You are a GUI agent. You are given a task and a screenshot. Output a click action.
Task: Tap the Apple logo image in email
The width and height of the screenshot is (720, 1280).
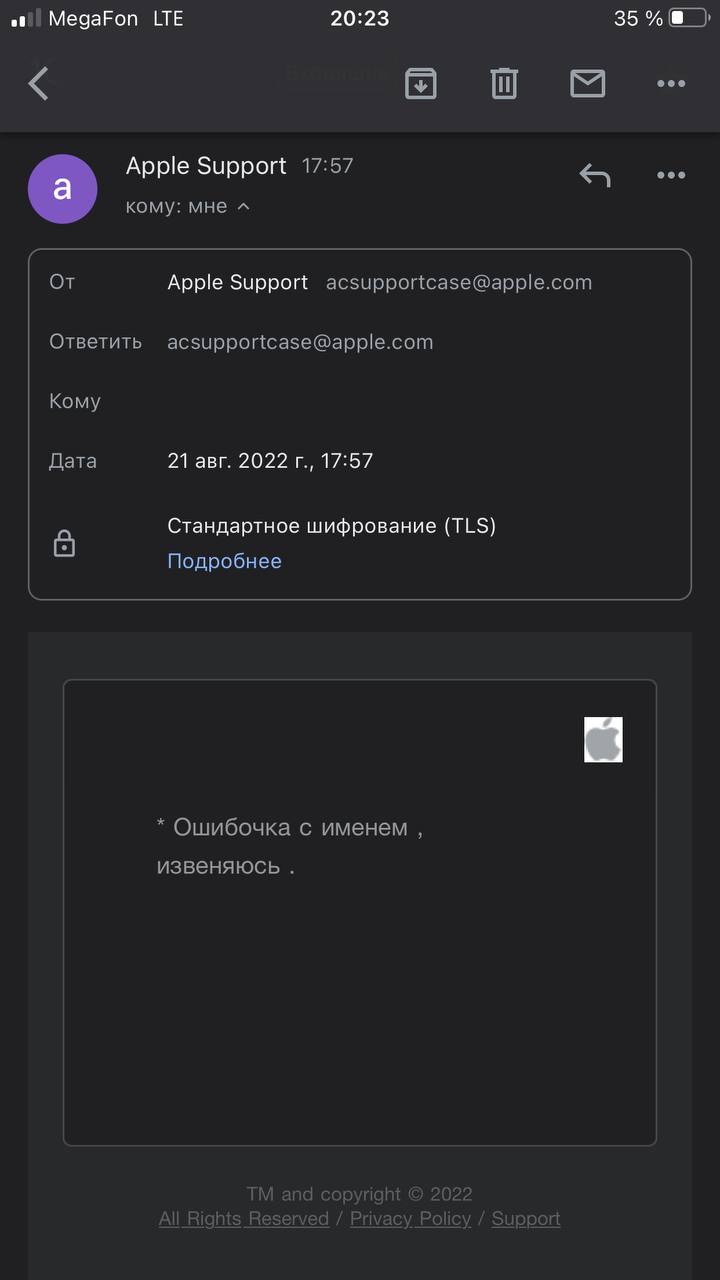click(x=603, y=740)
